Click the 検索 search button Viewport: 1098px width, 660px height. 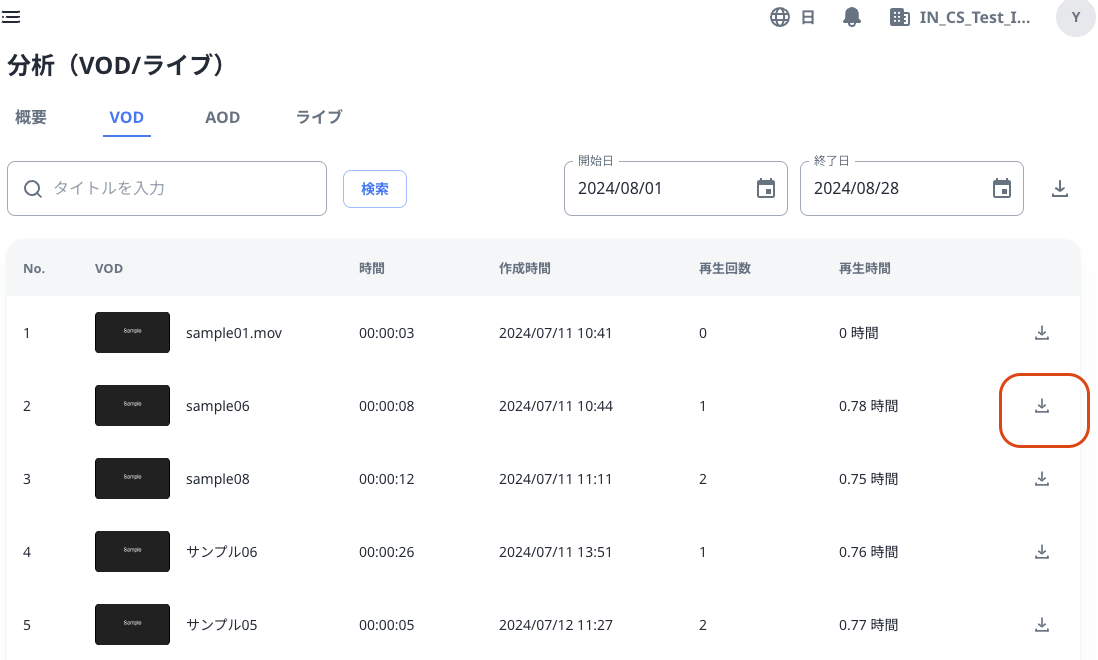(x=375, y=188)
